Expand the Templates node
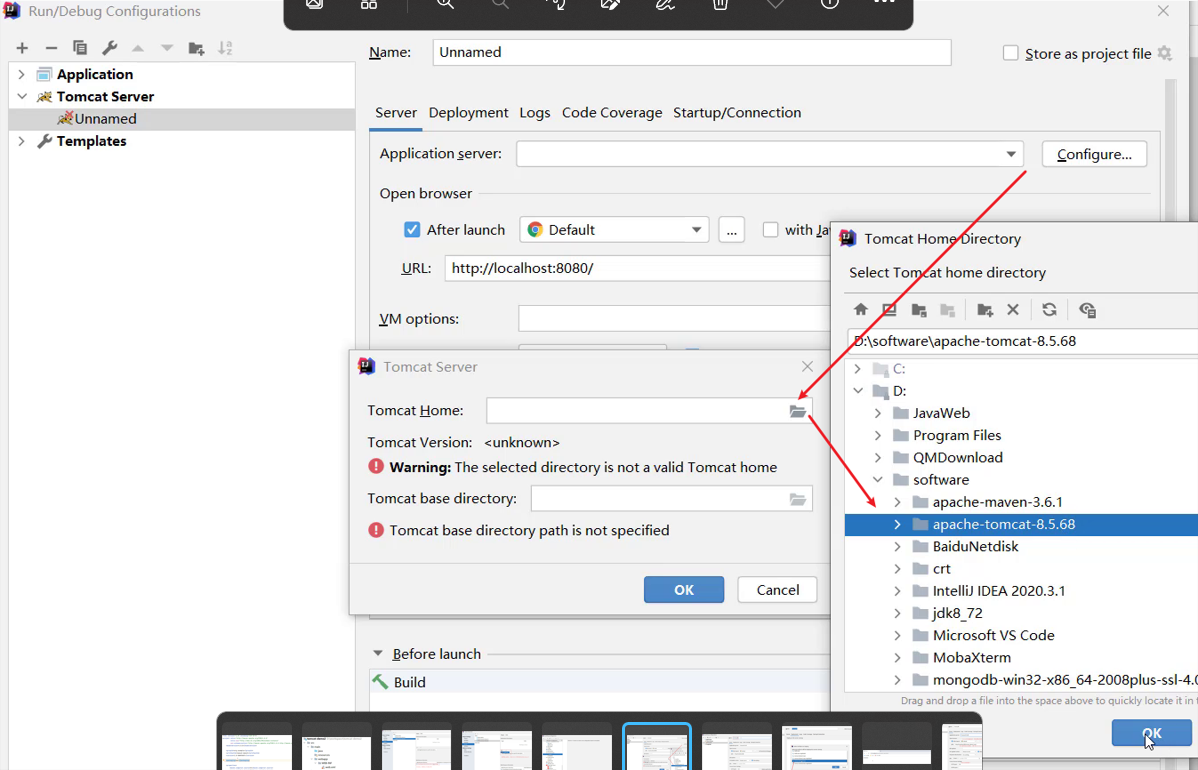This screenshot has width=1198, height=770. click(x=21, y=141)
